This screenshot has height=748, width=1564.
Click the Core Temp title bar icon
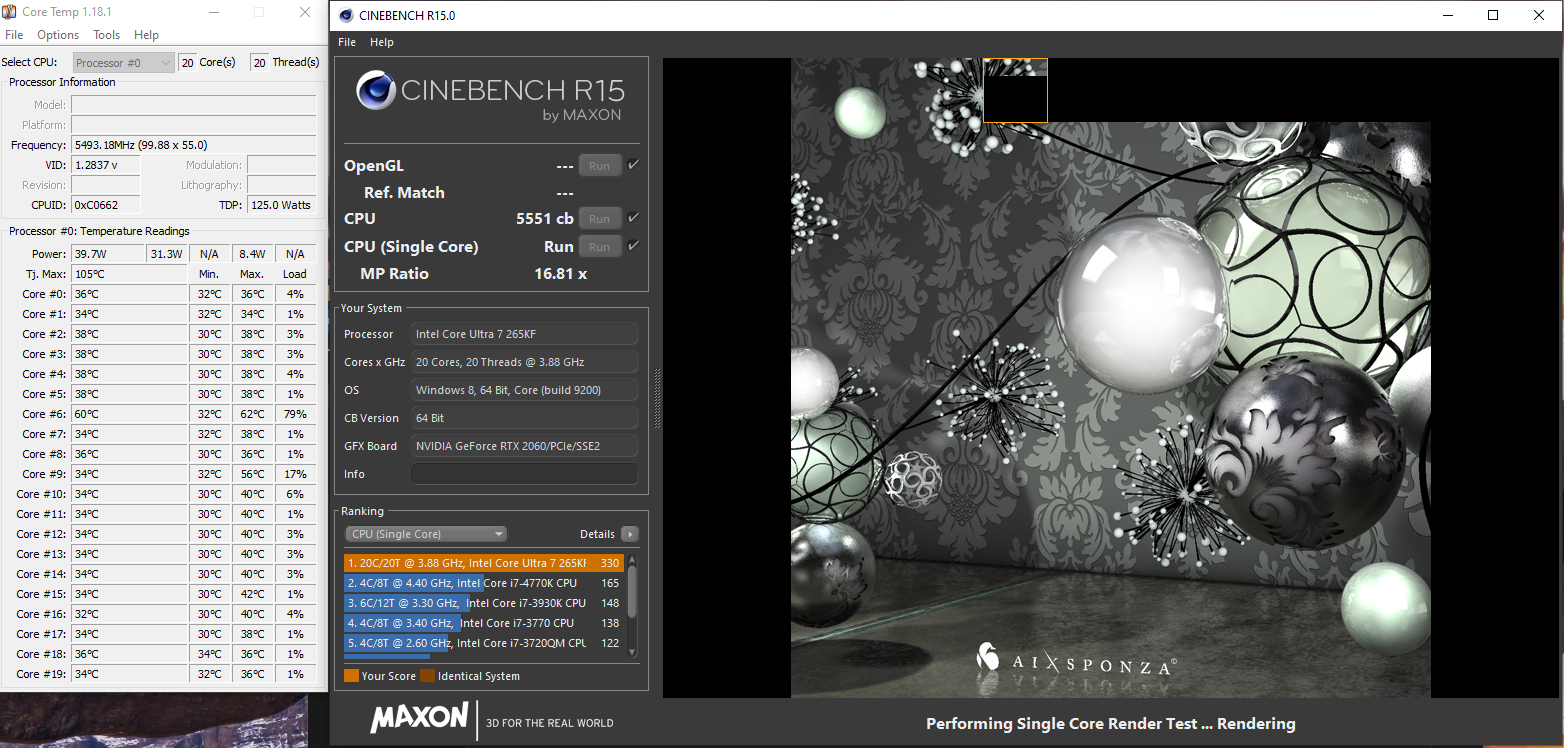(10, 12)
